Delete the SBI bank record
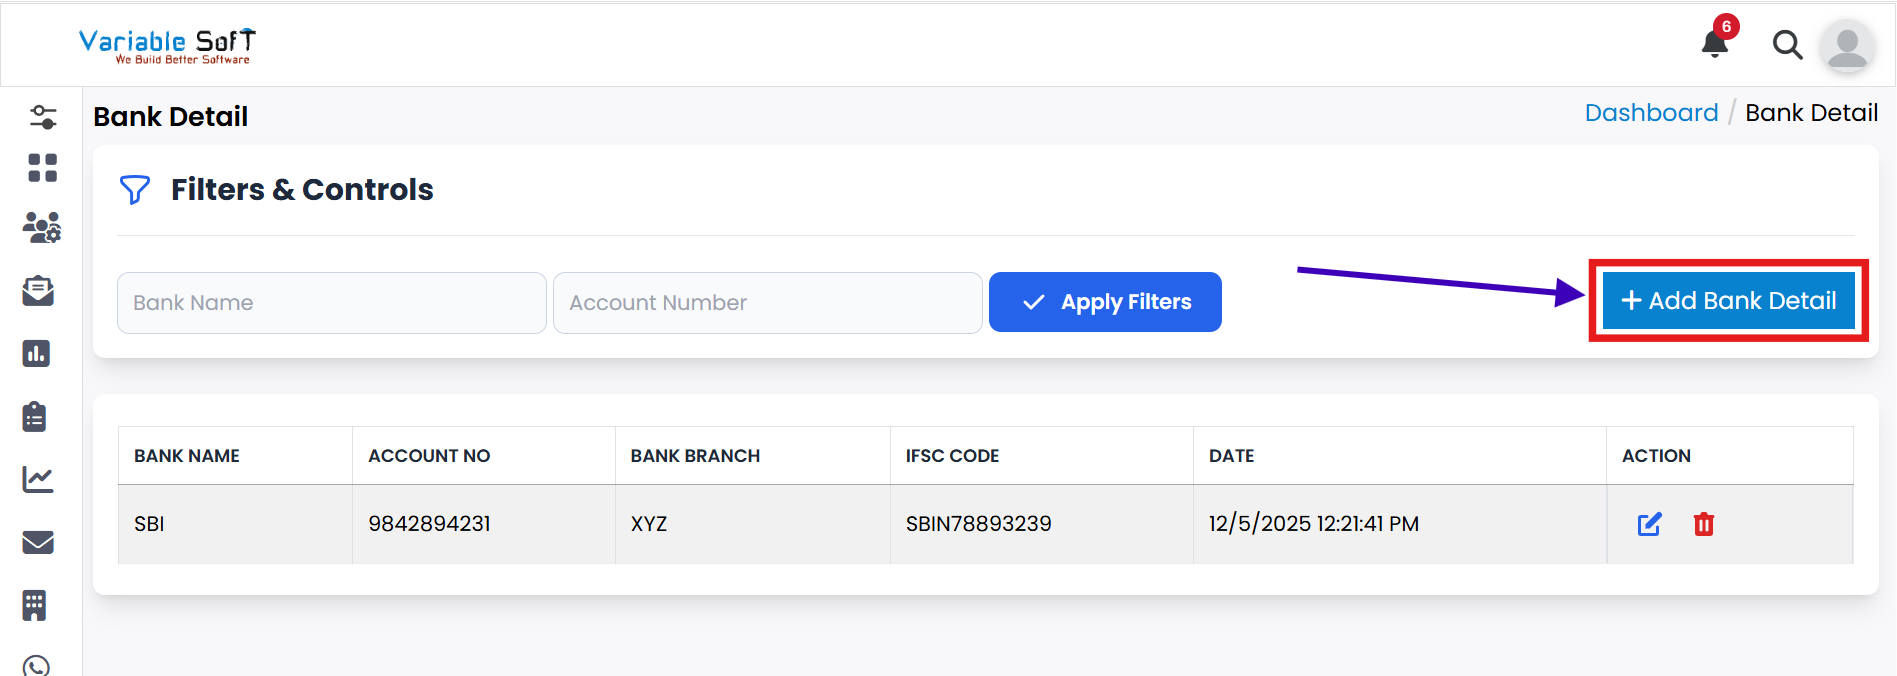This screenshot has width=1897, height=676. click(1704, 523)
